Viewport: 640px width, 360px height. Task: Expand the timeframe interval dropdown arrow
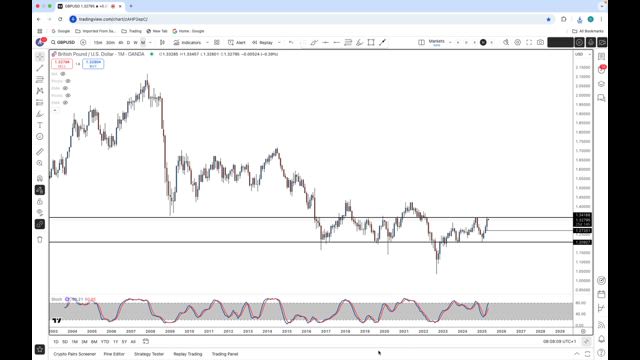[150, 42]
